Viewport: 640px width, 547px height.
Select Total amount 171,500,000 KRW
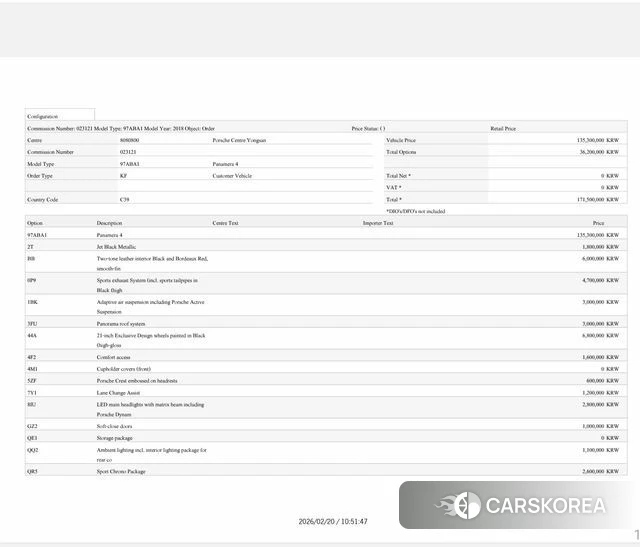pos(598,200)
